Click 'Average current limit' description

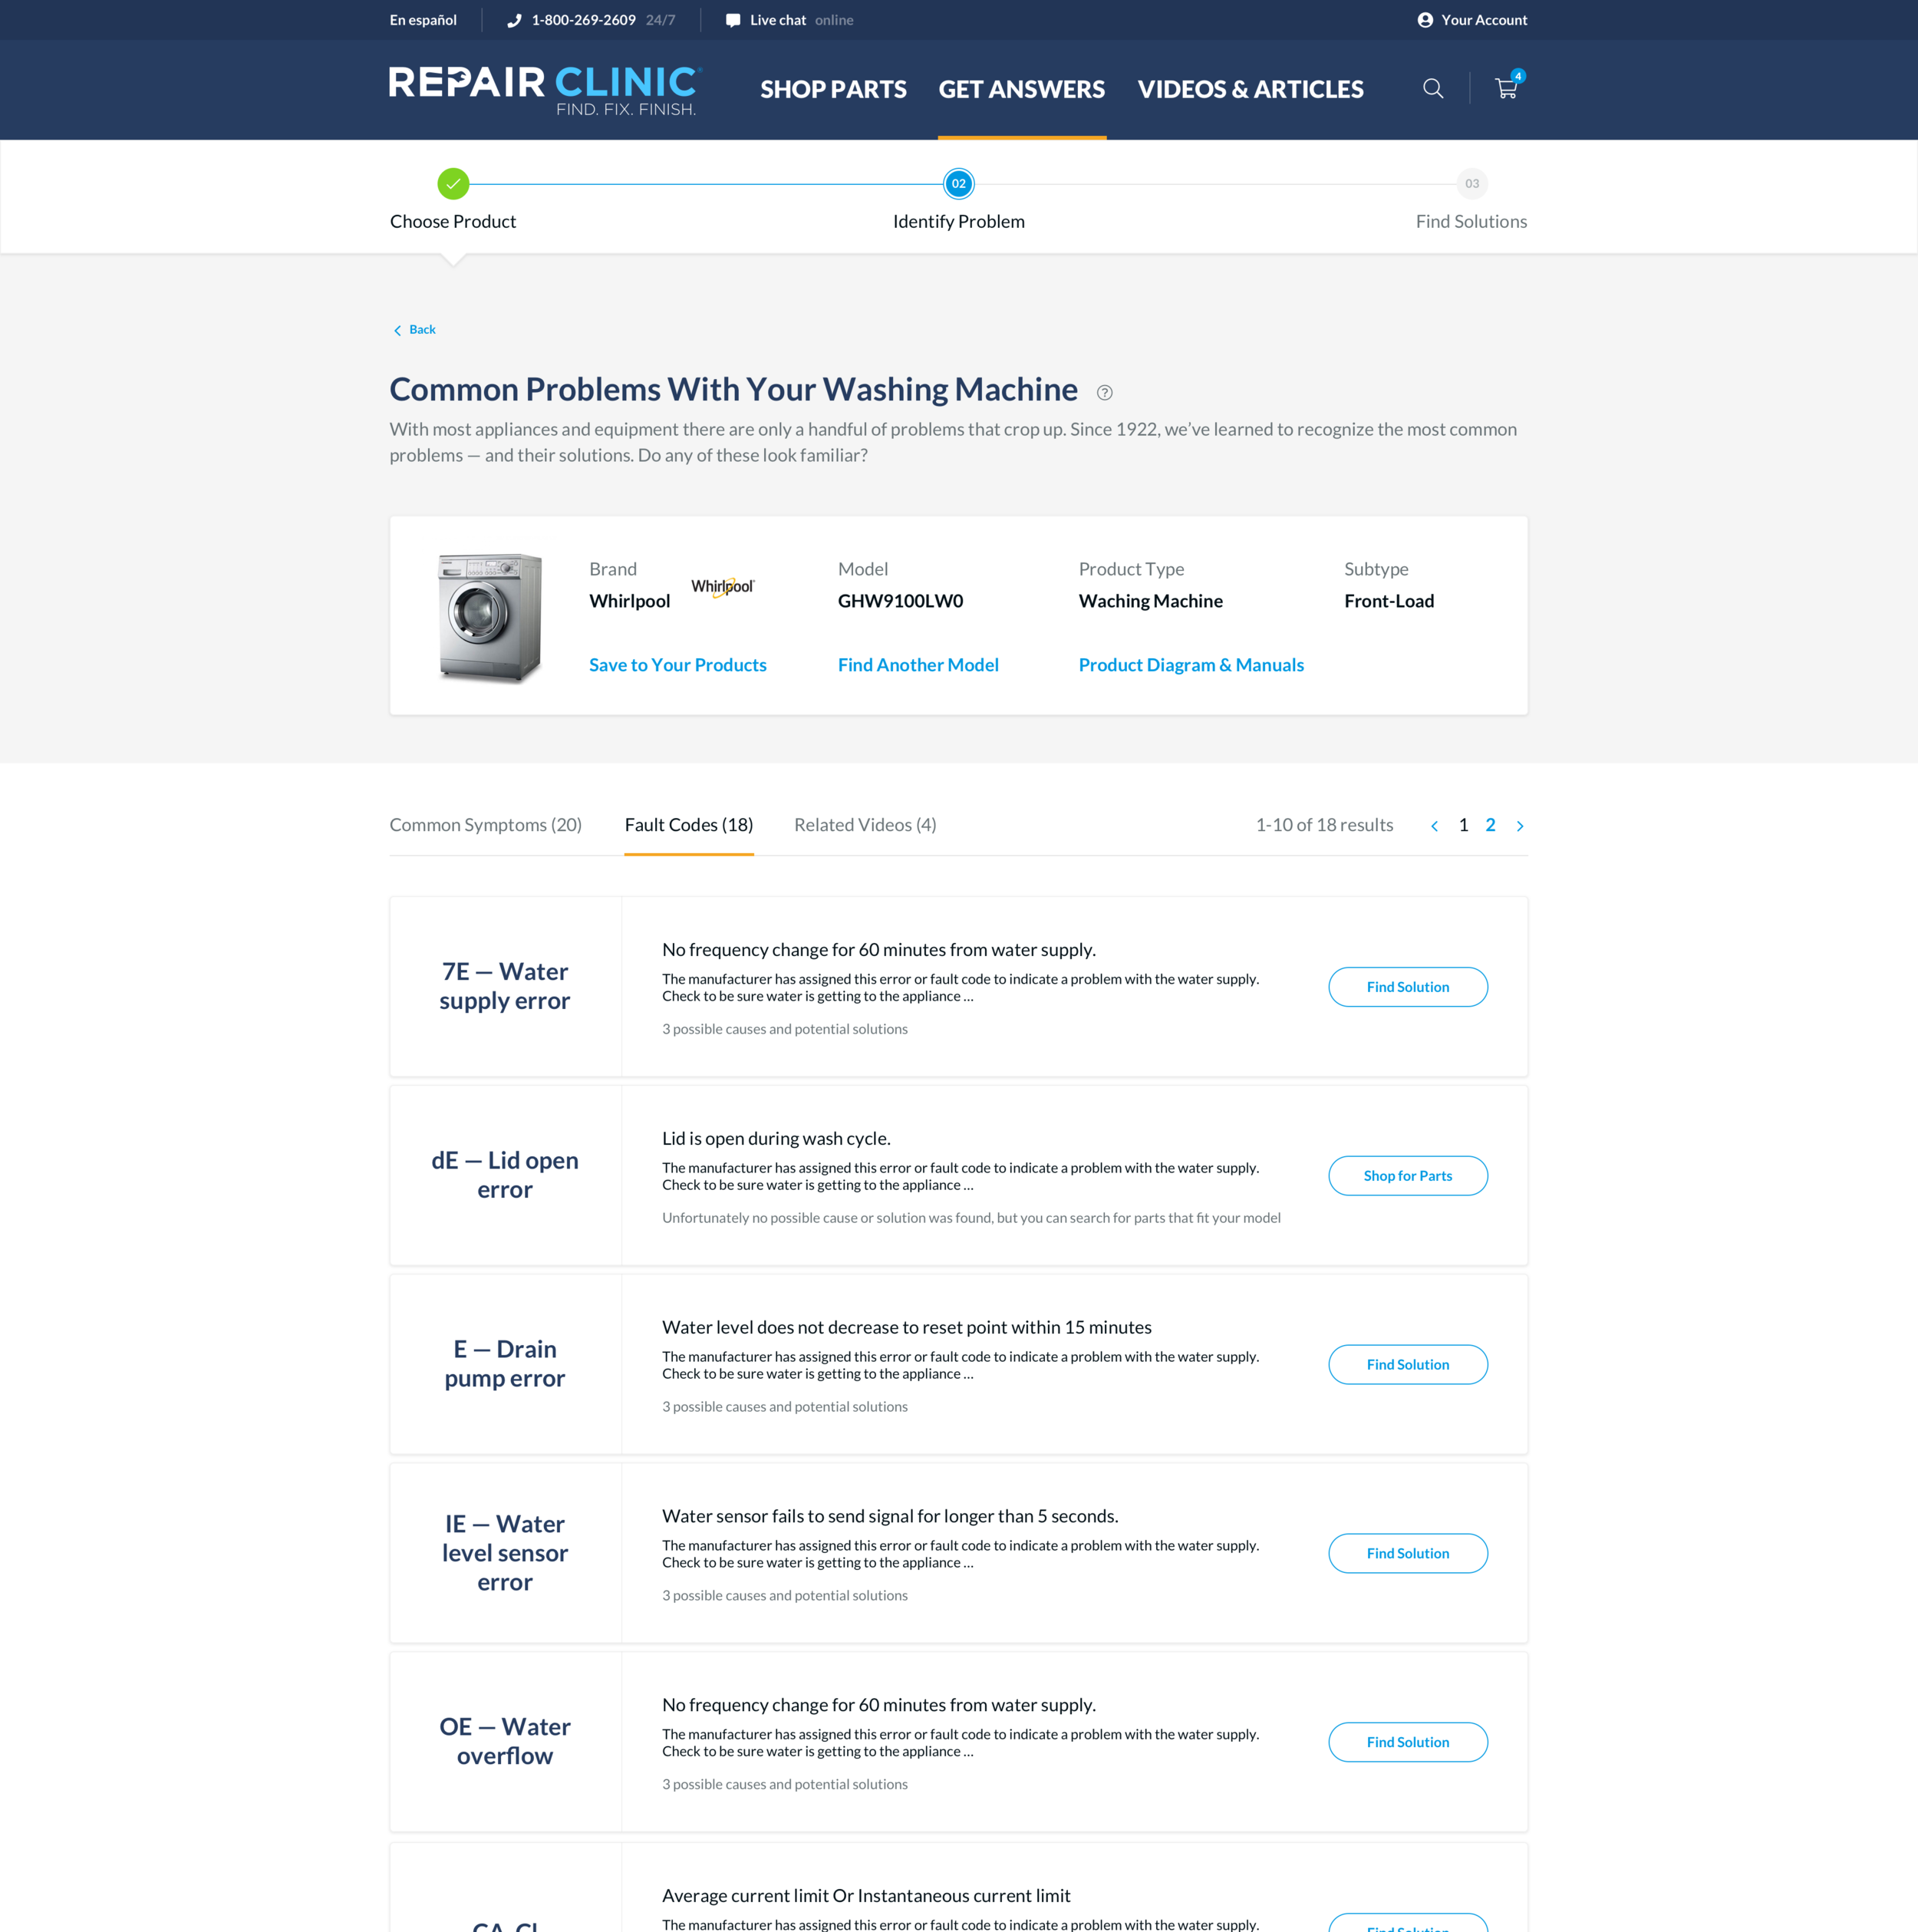point(866,1896)
